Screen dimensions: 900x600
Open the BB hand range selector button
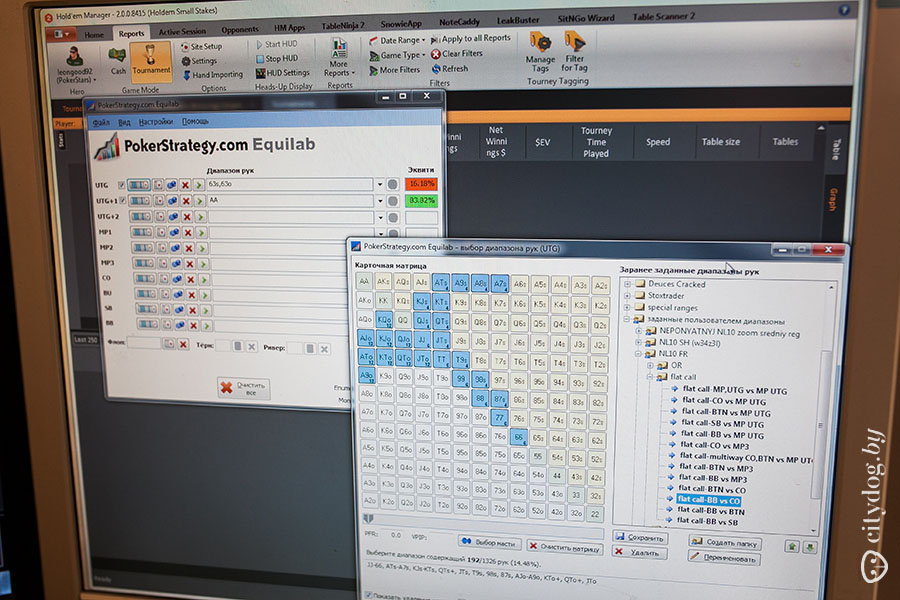(x=148, y=324)
